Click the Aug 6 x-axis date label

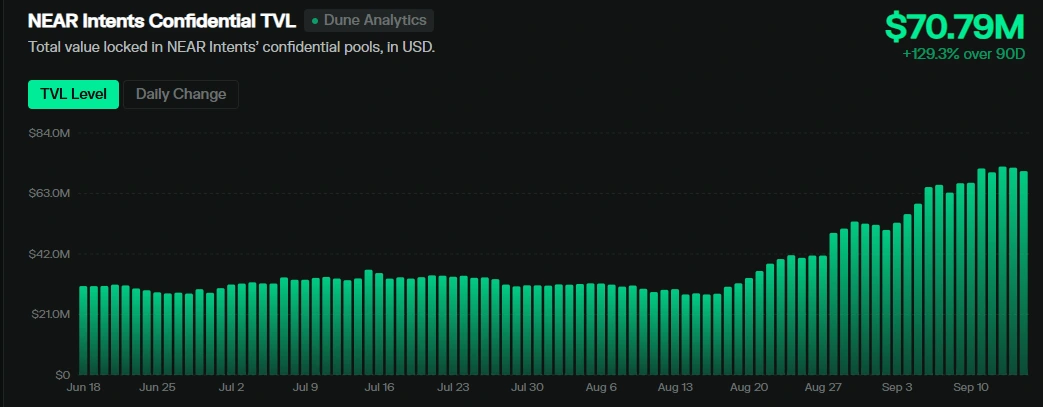[601, 387]
